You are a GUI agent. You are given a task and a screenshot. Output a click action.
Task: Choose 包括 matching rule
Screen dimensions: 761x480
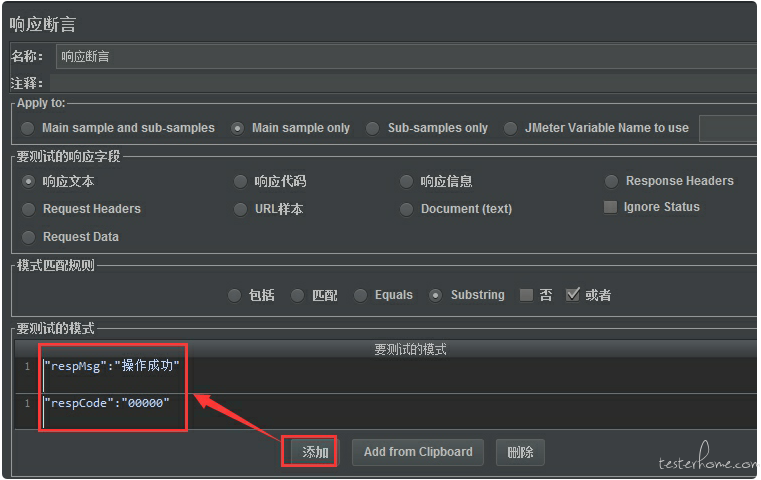pos(234,295)
